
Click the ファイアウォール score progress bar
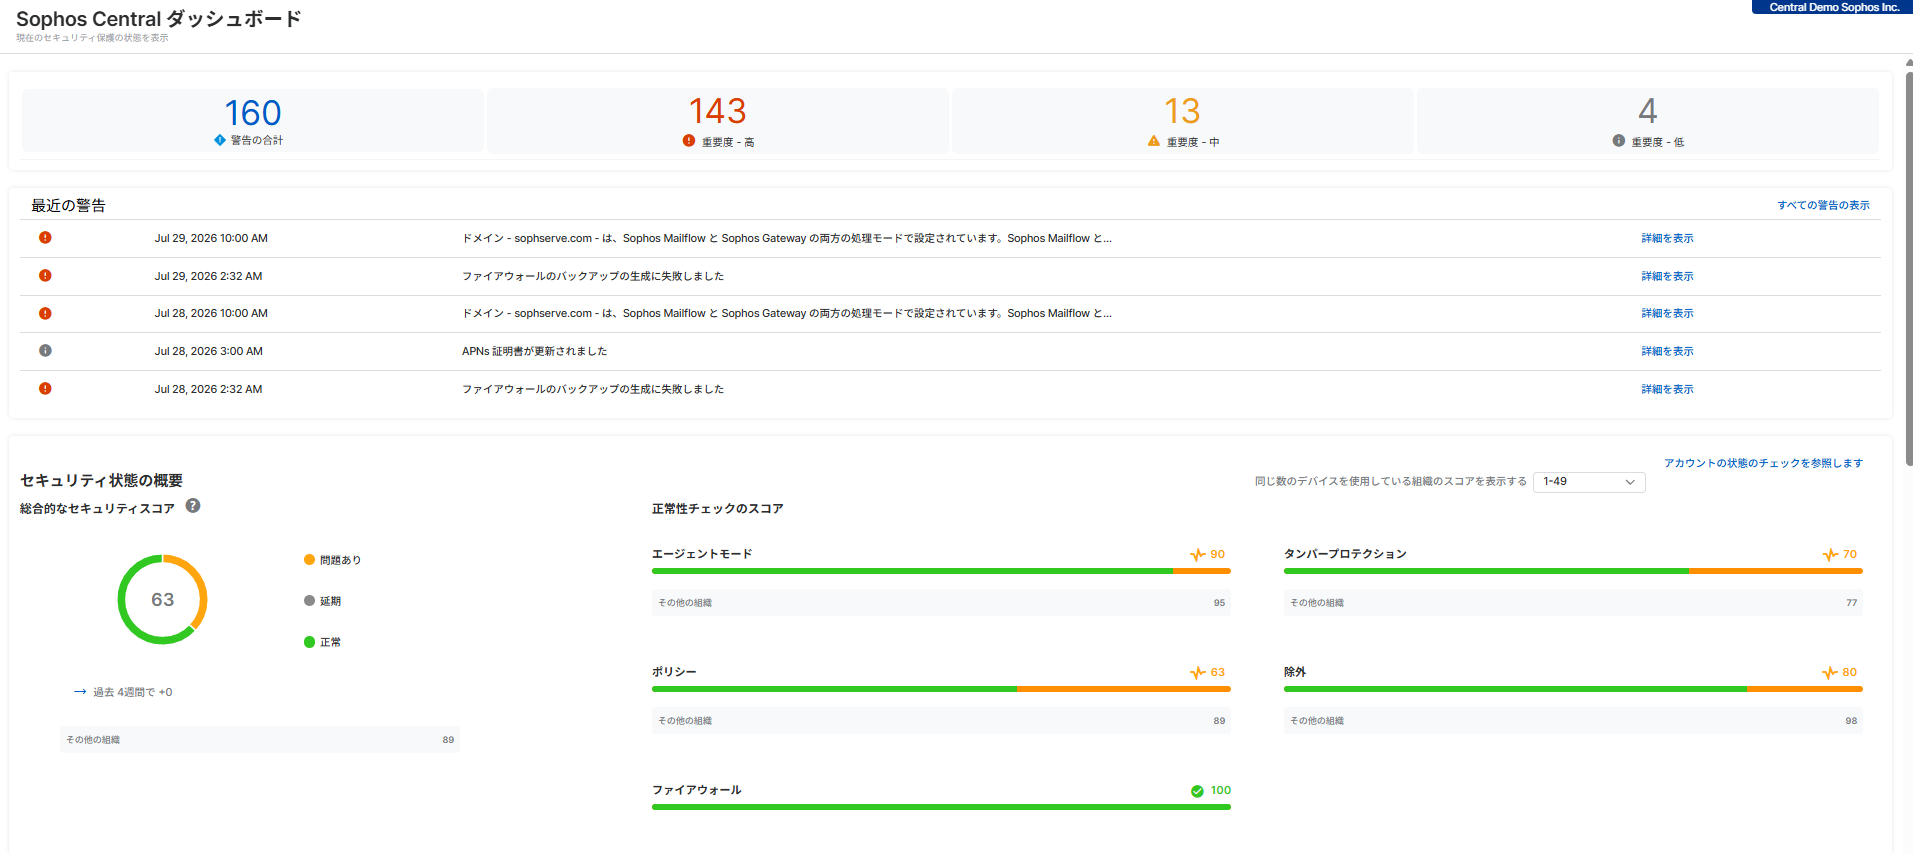pyautogui.click(x=941, y=807)
